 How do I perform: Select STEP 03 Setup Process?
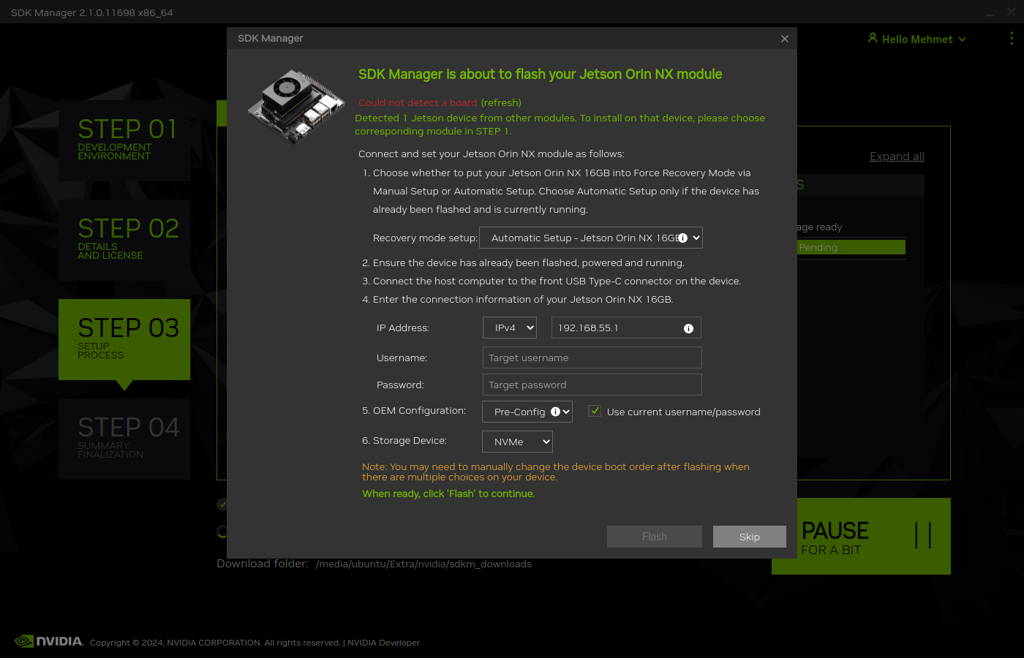click(x=125, y=339)
